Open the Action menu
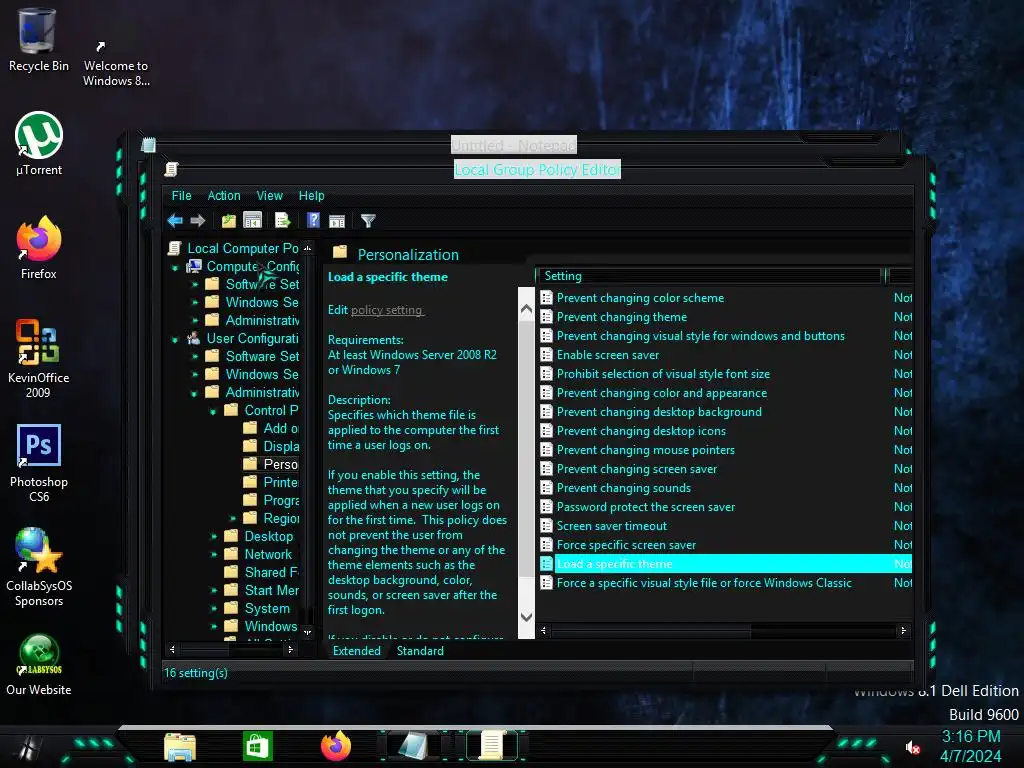The height and width of the screenshot is (768, 1024). tap(224, 195)
